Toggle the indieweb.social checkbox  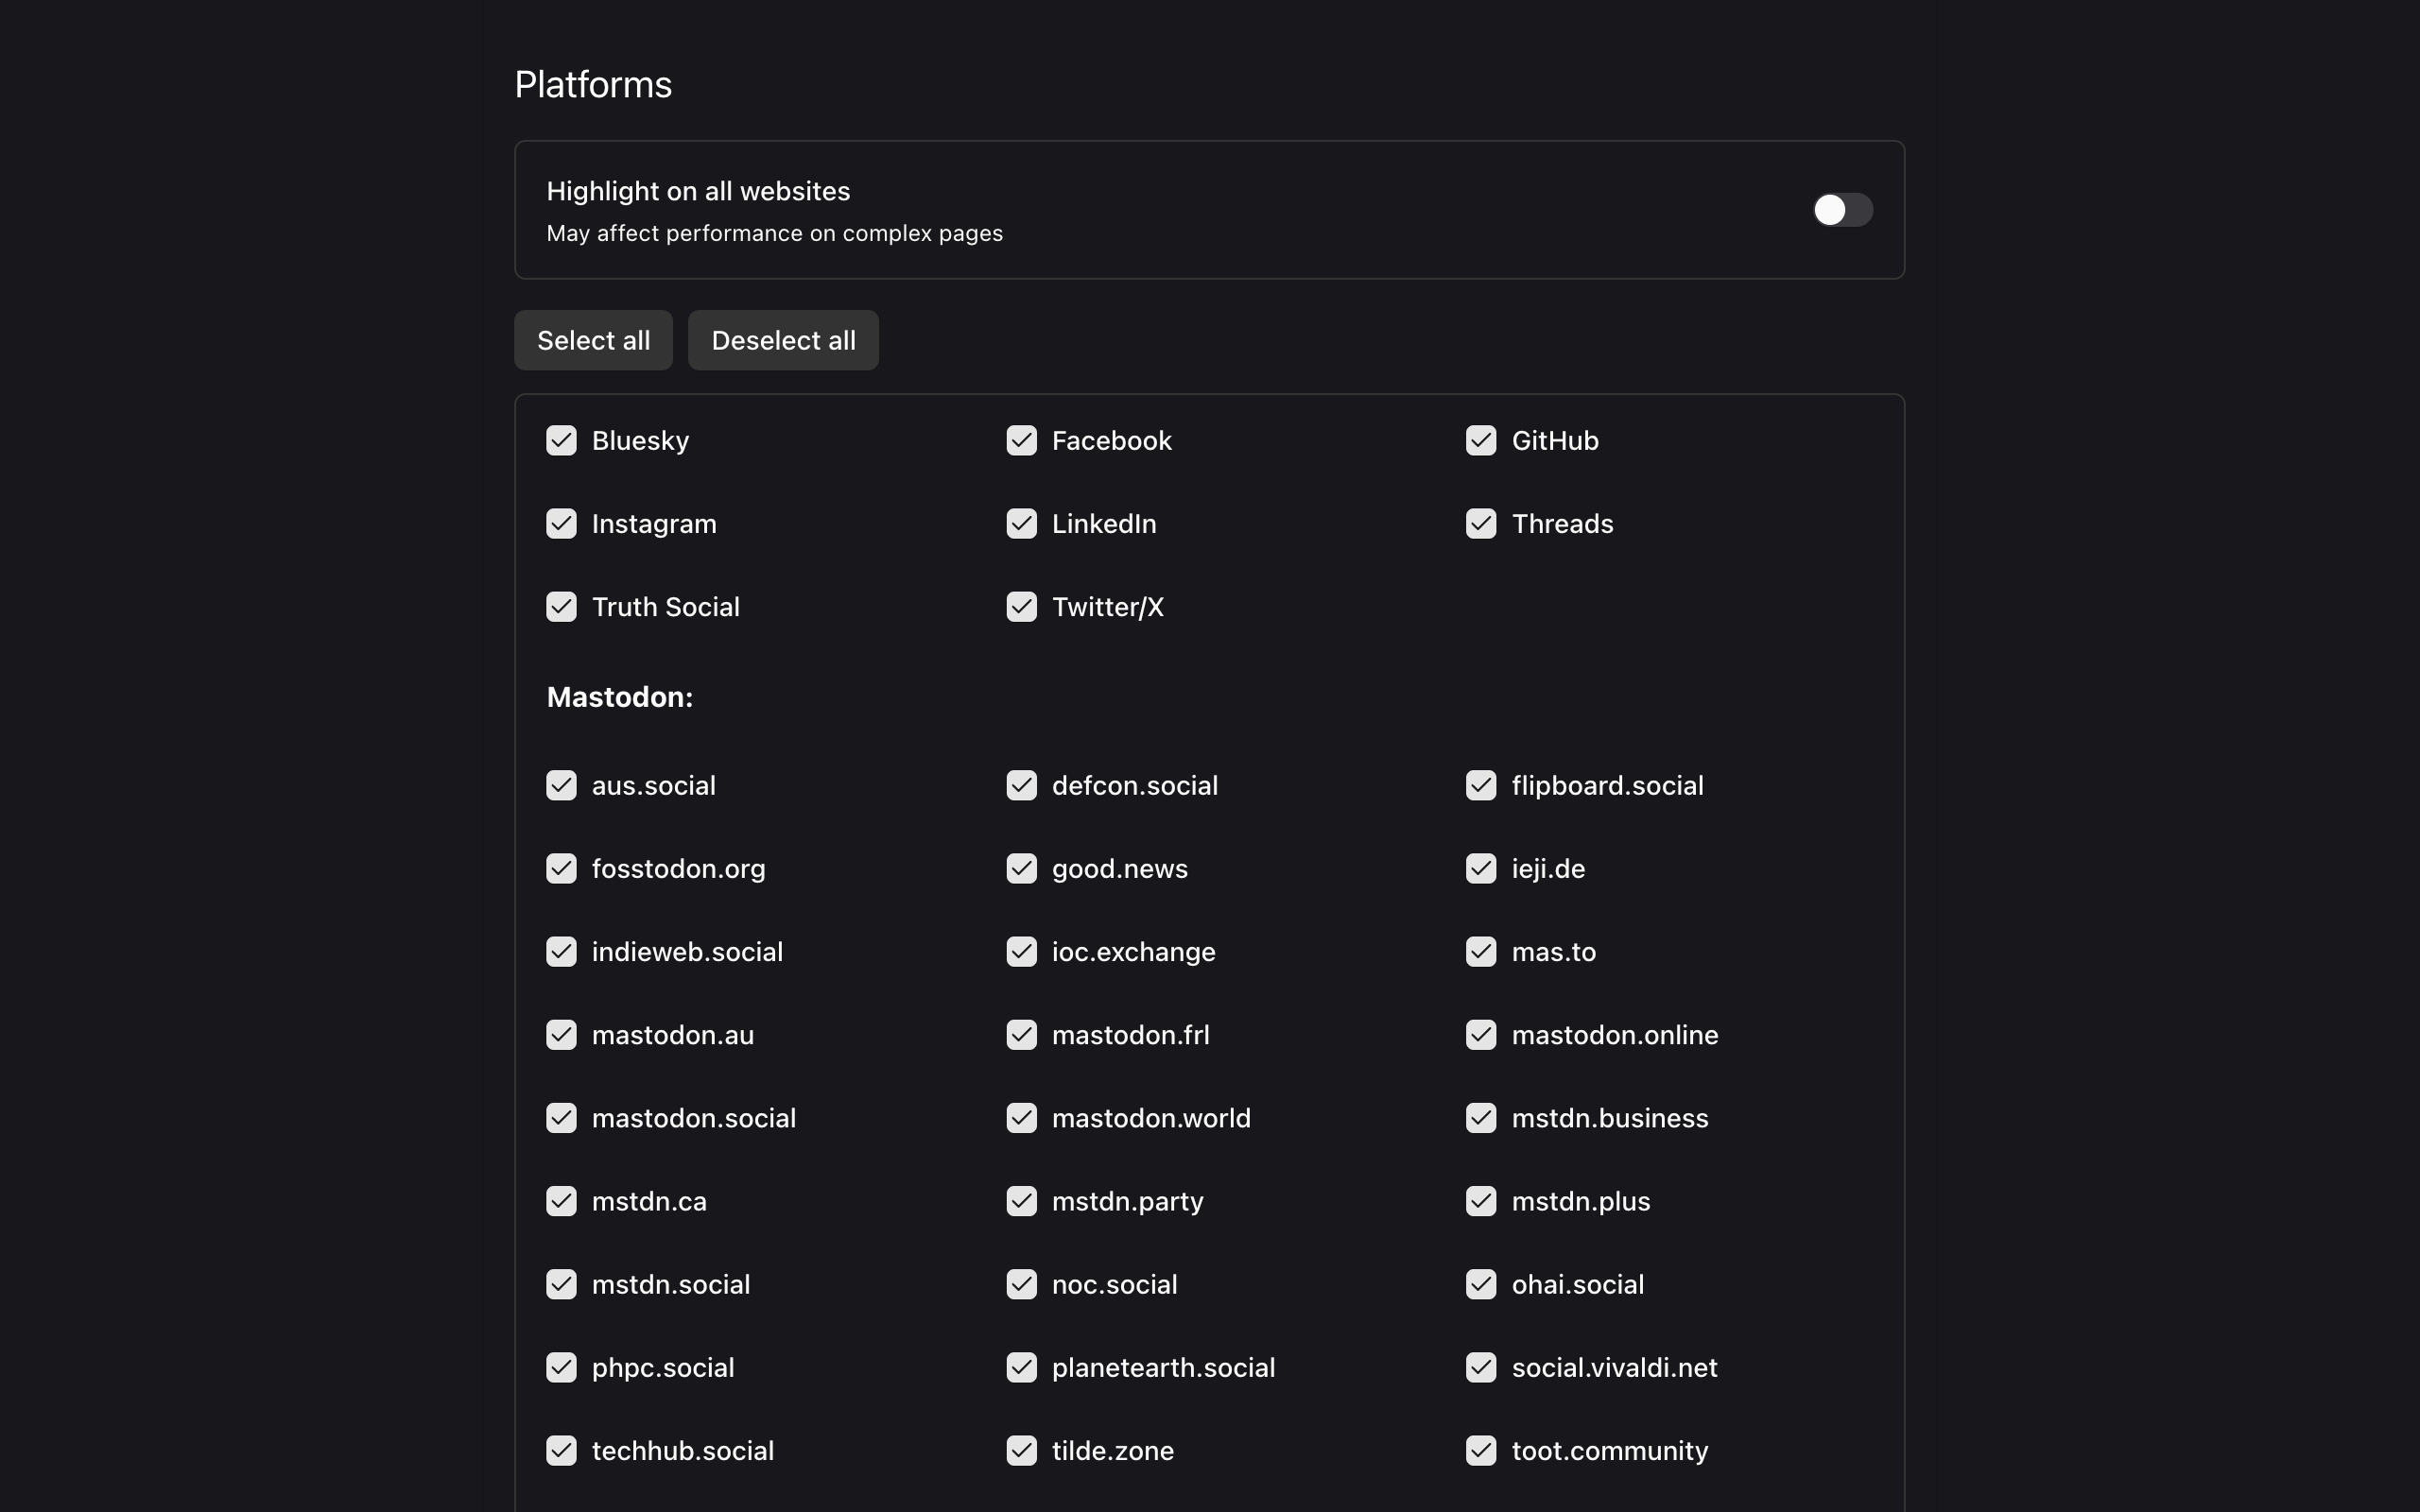coord(561,951)
